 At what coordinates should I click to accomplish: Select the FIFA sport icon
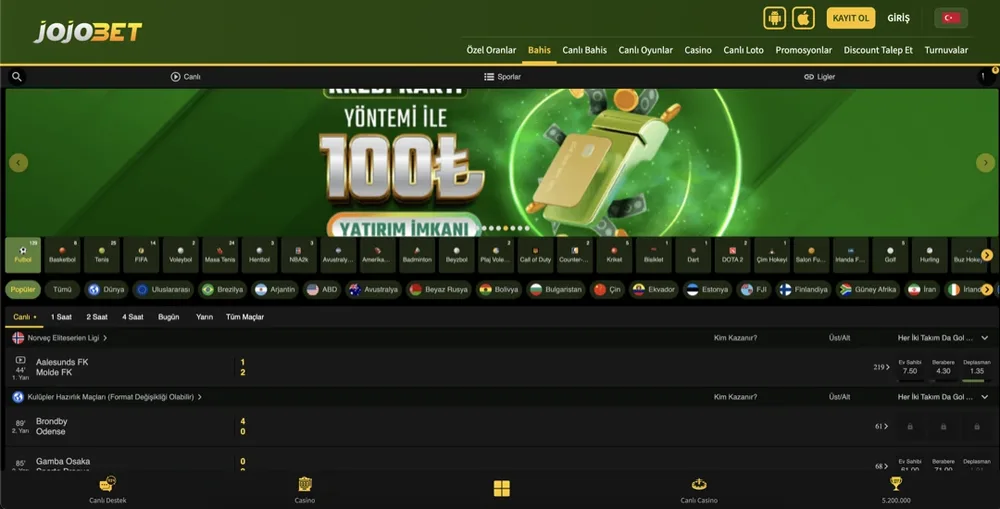[x=141, y=254]
